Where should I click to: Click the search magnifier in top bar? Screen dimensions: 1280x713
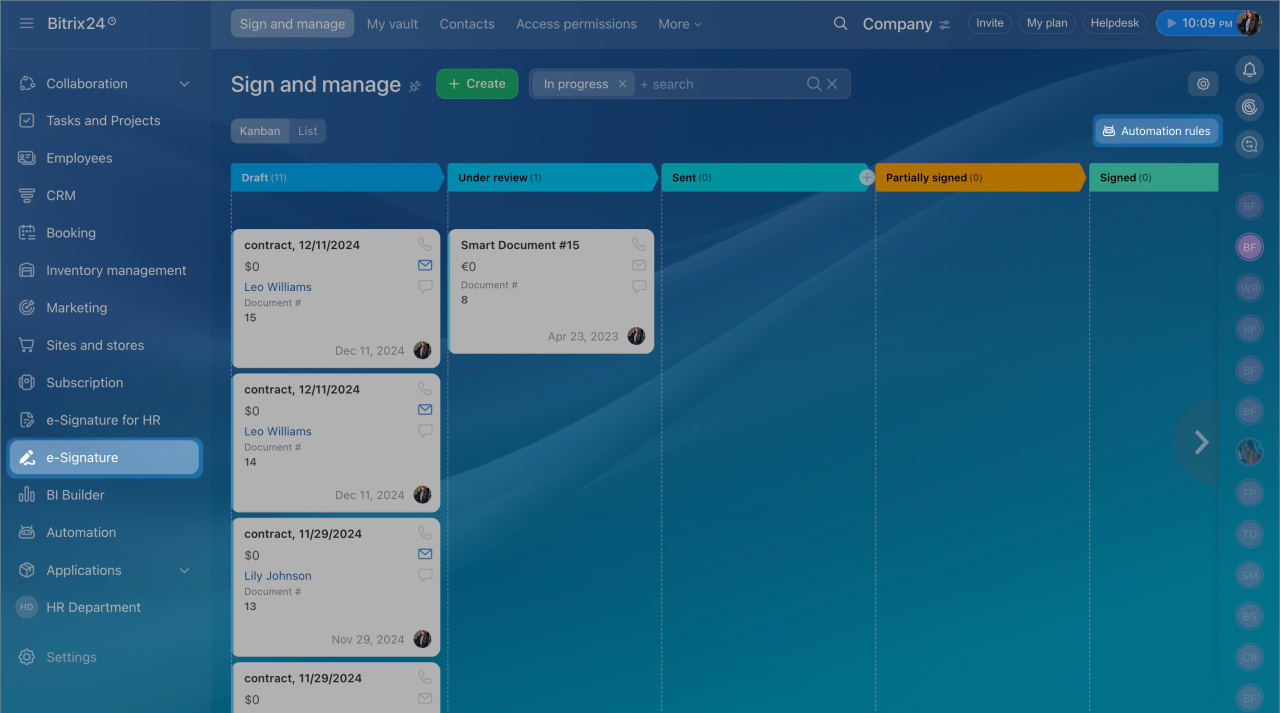point(840,24)
